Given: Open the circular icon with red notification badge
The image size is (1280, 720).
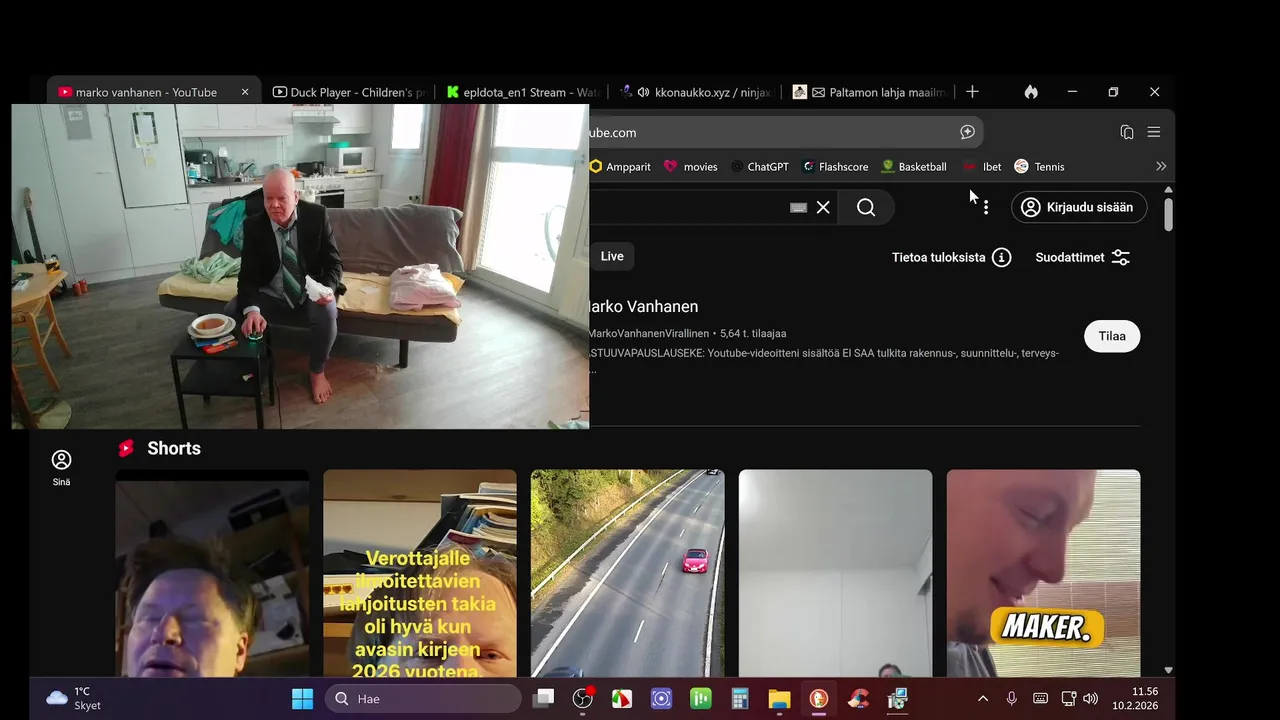Looking at the screenshot, I should (x=582, y=699).
